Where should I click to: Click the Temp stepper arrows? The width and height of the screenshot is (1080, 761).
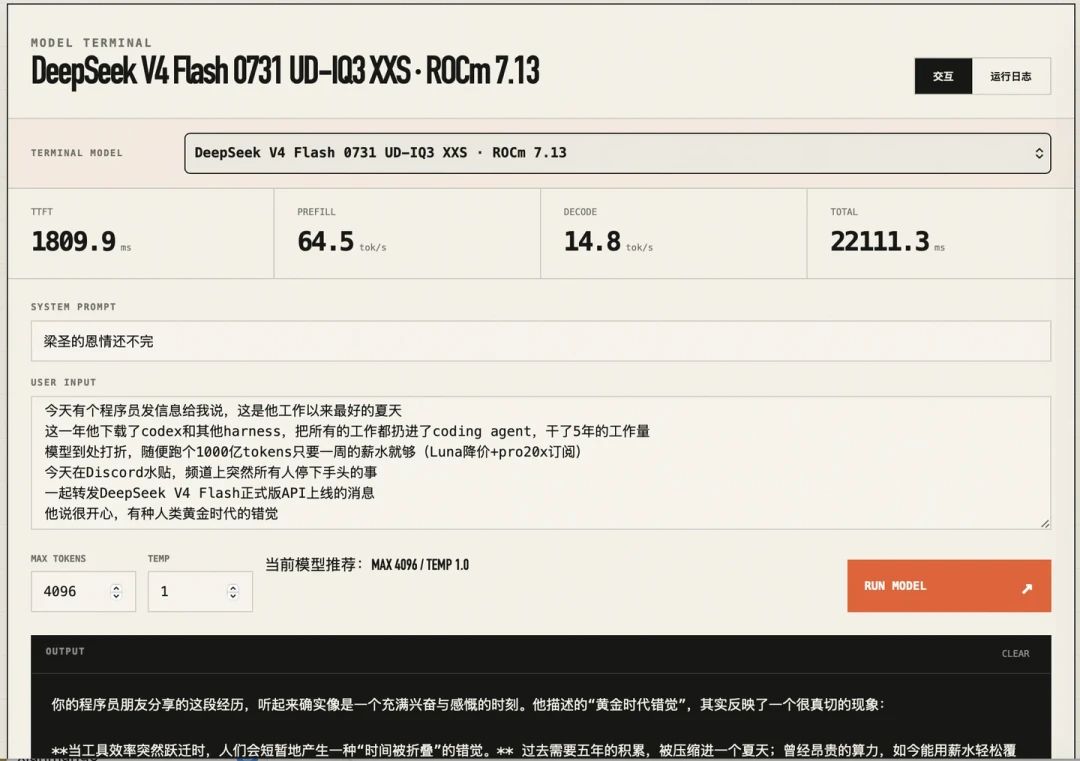click(x=233, y=592)
